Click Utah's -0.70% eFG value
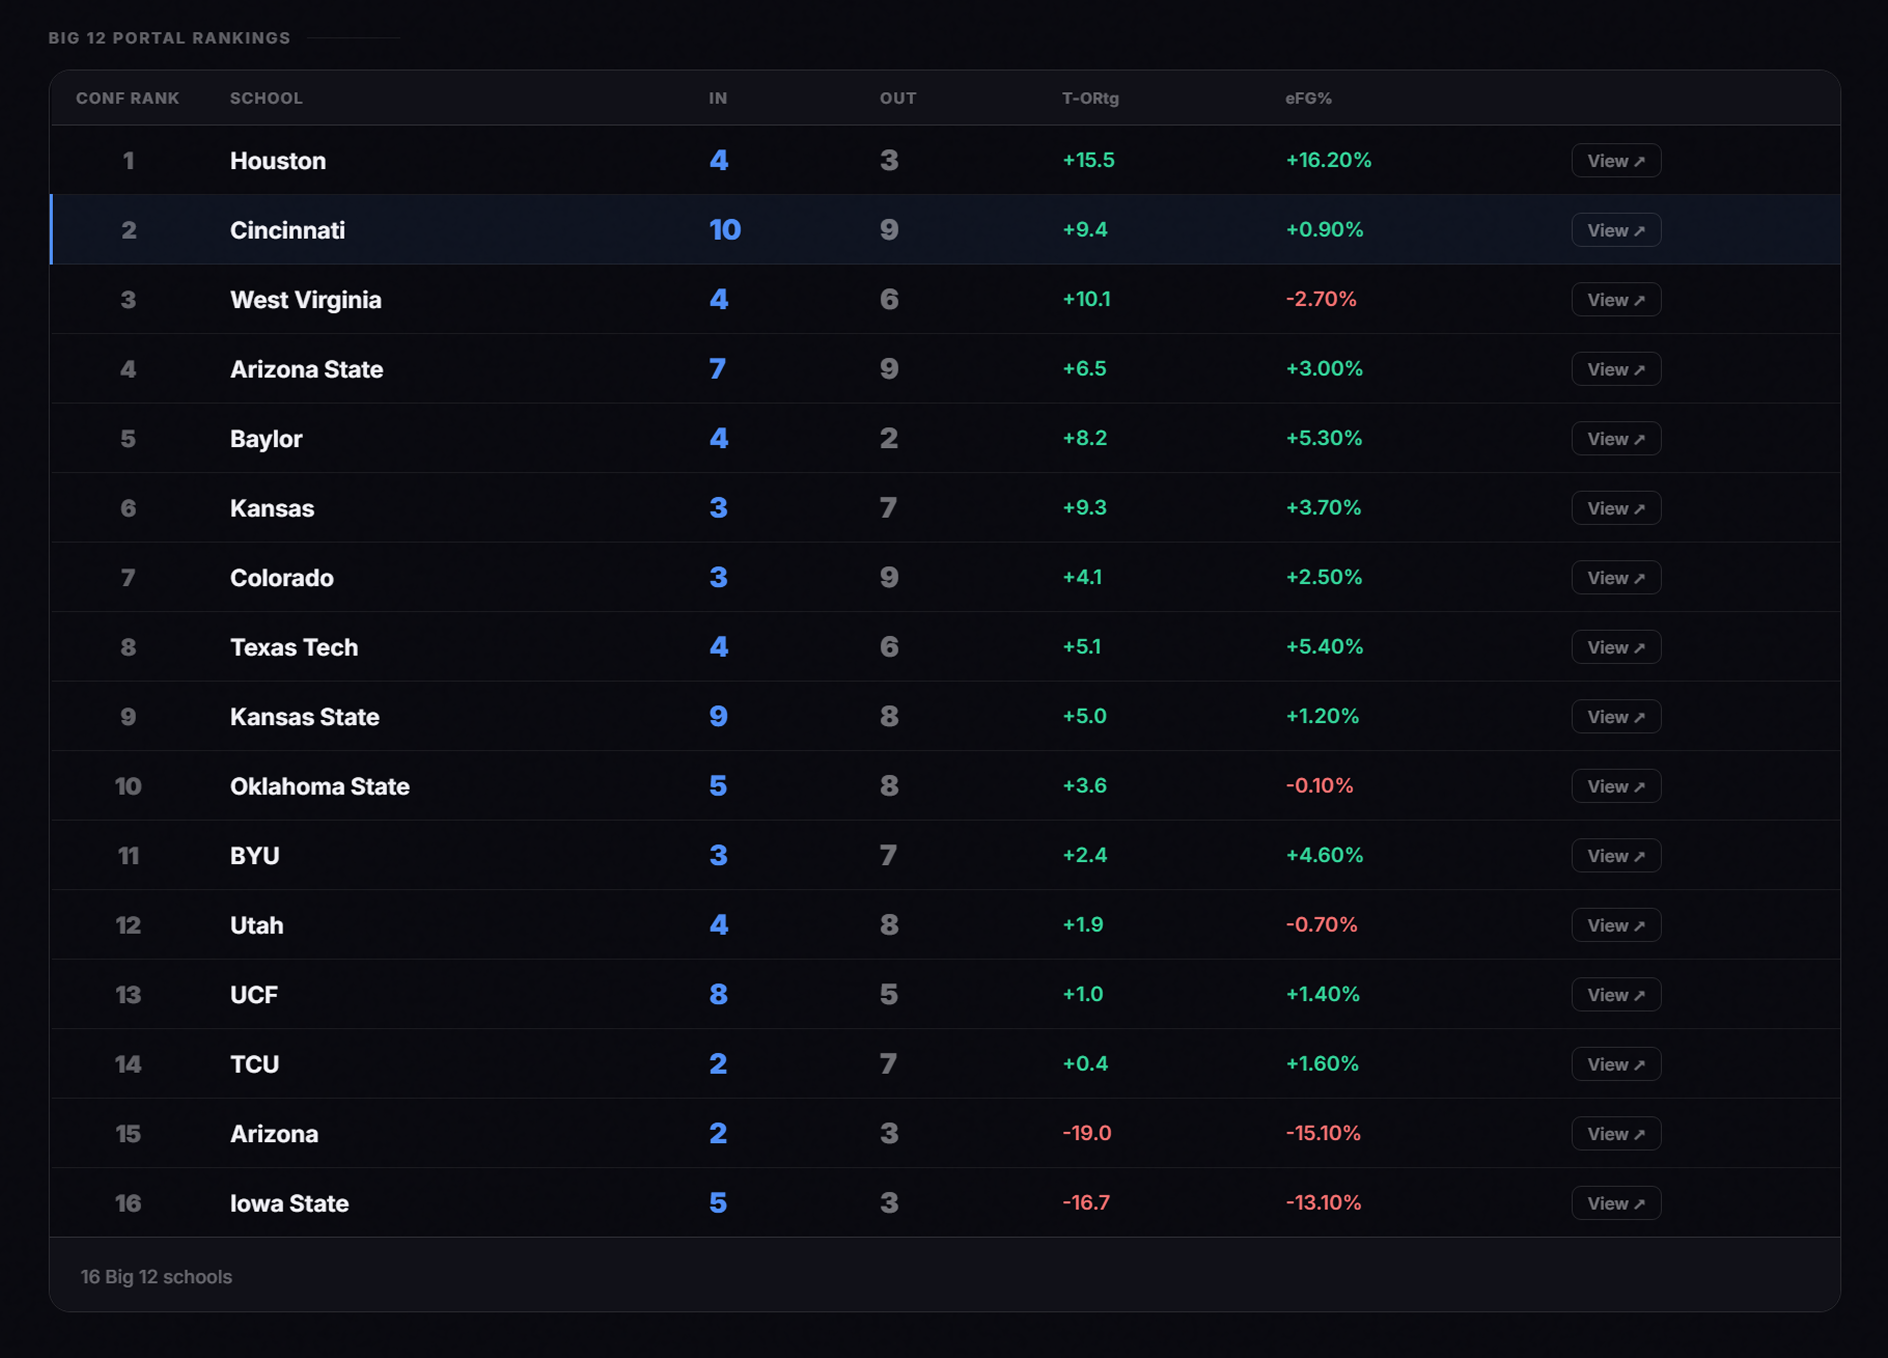1888x1358 pixels. (x=1321, y=925)
